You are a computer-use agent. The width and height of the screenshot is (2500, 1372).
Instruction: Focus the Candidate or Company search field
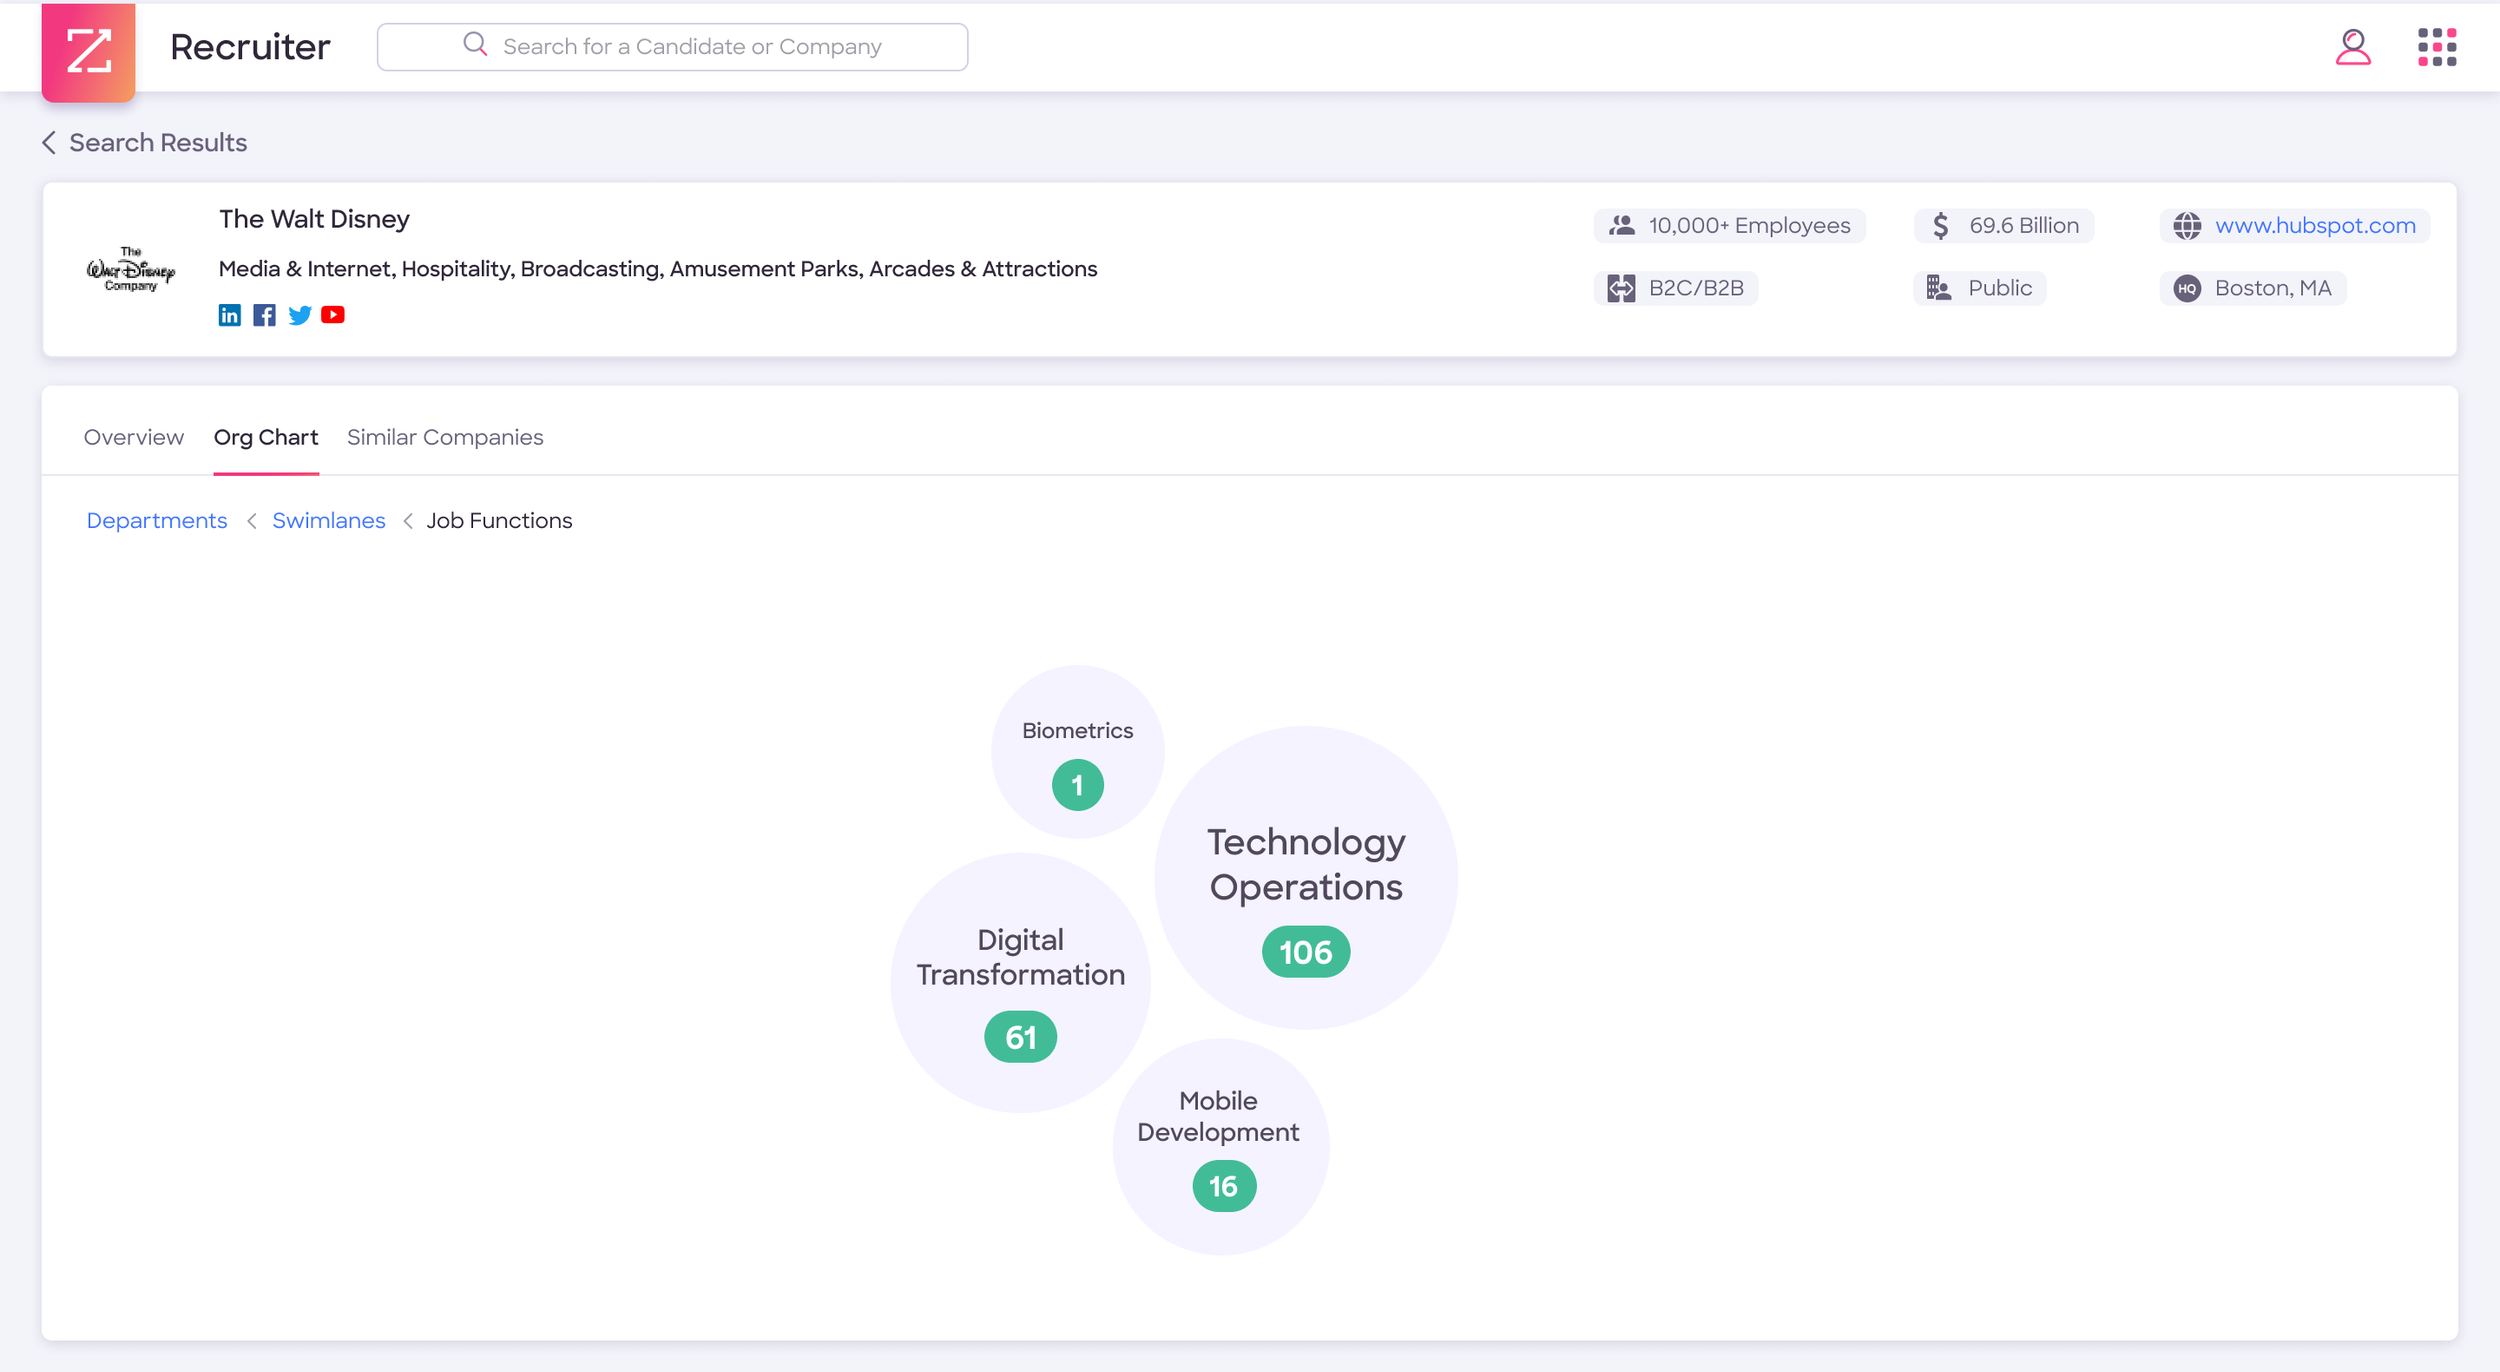point(672,47)
